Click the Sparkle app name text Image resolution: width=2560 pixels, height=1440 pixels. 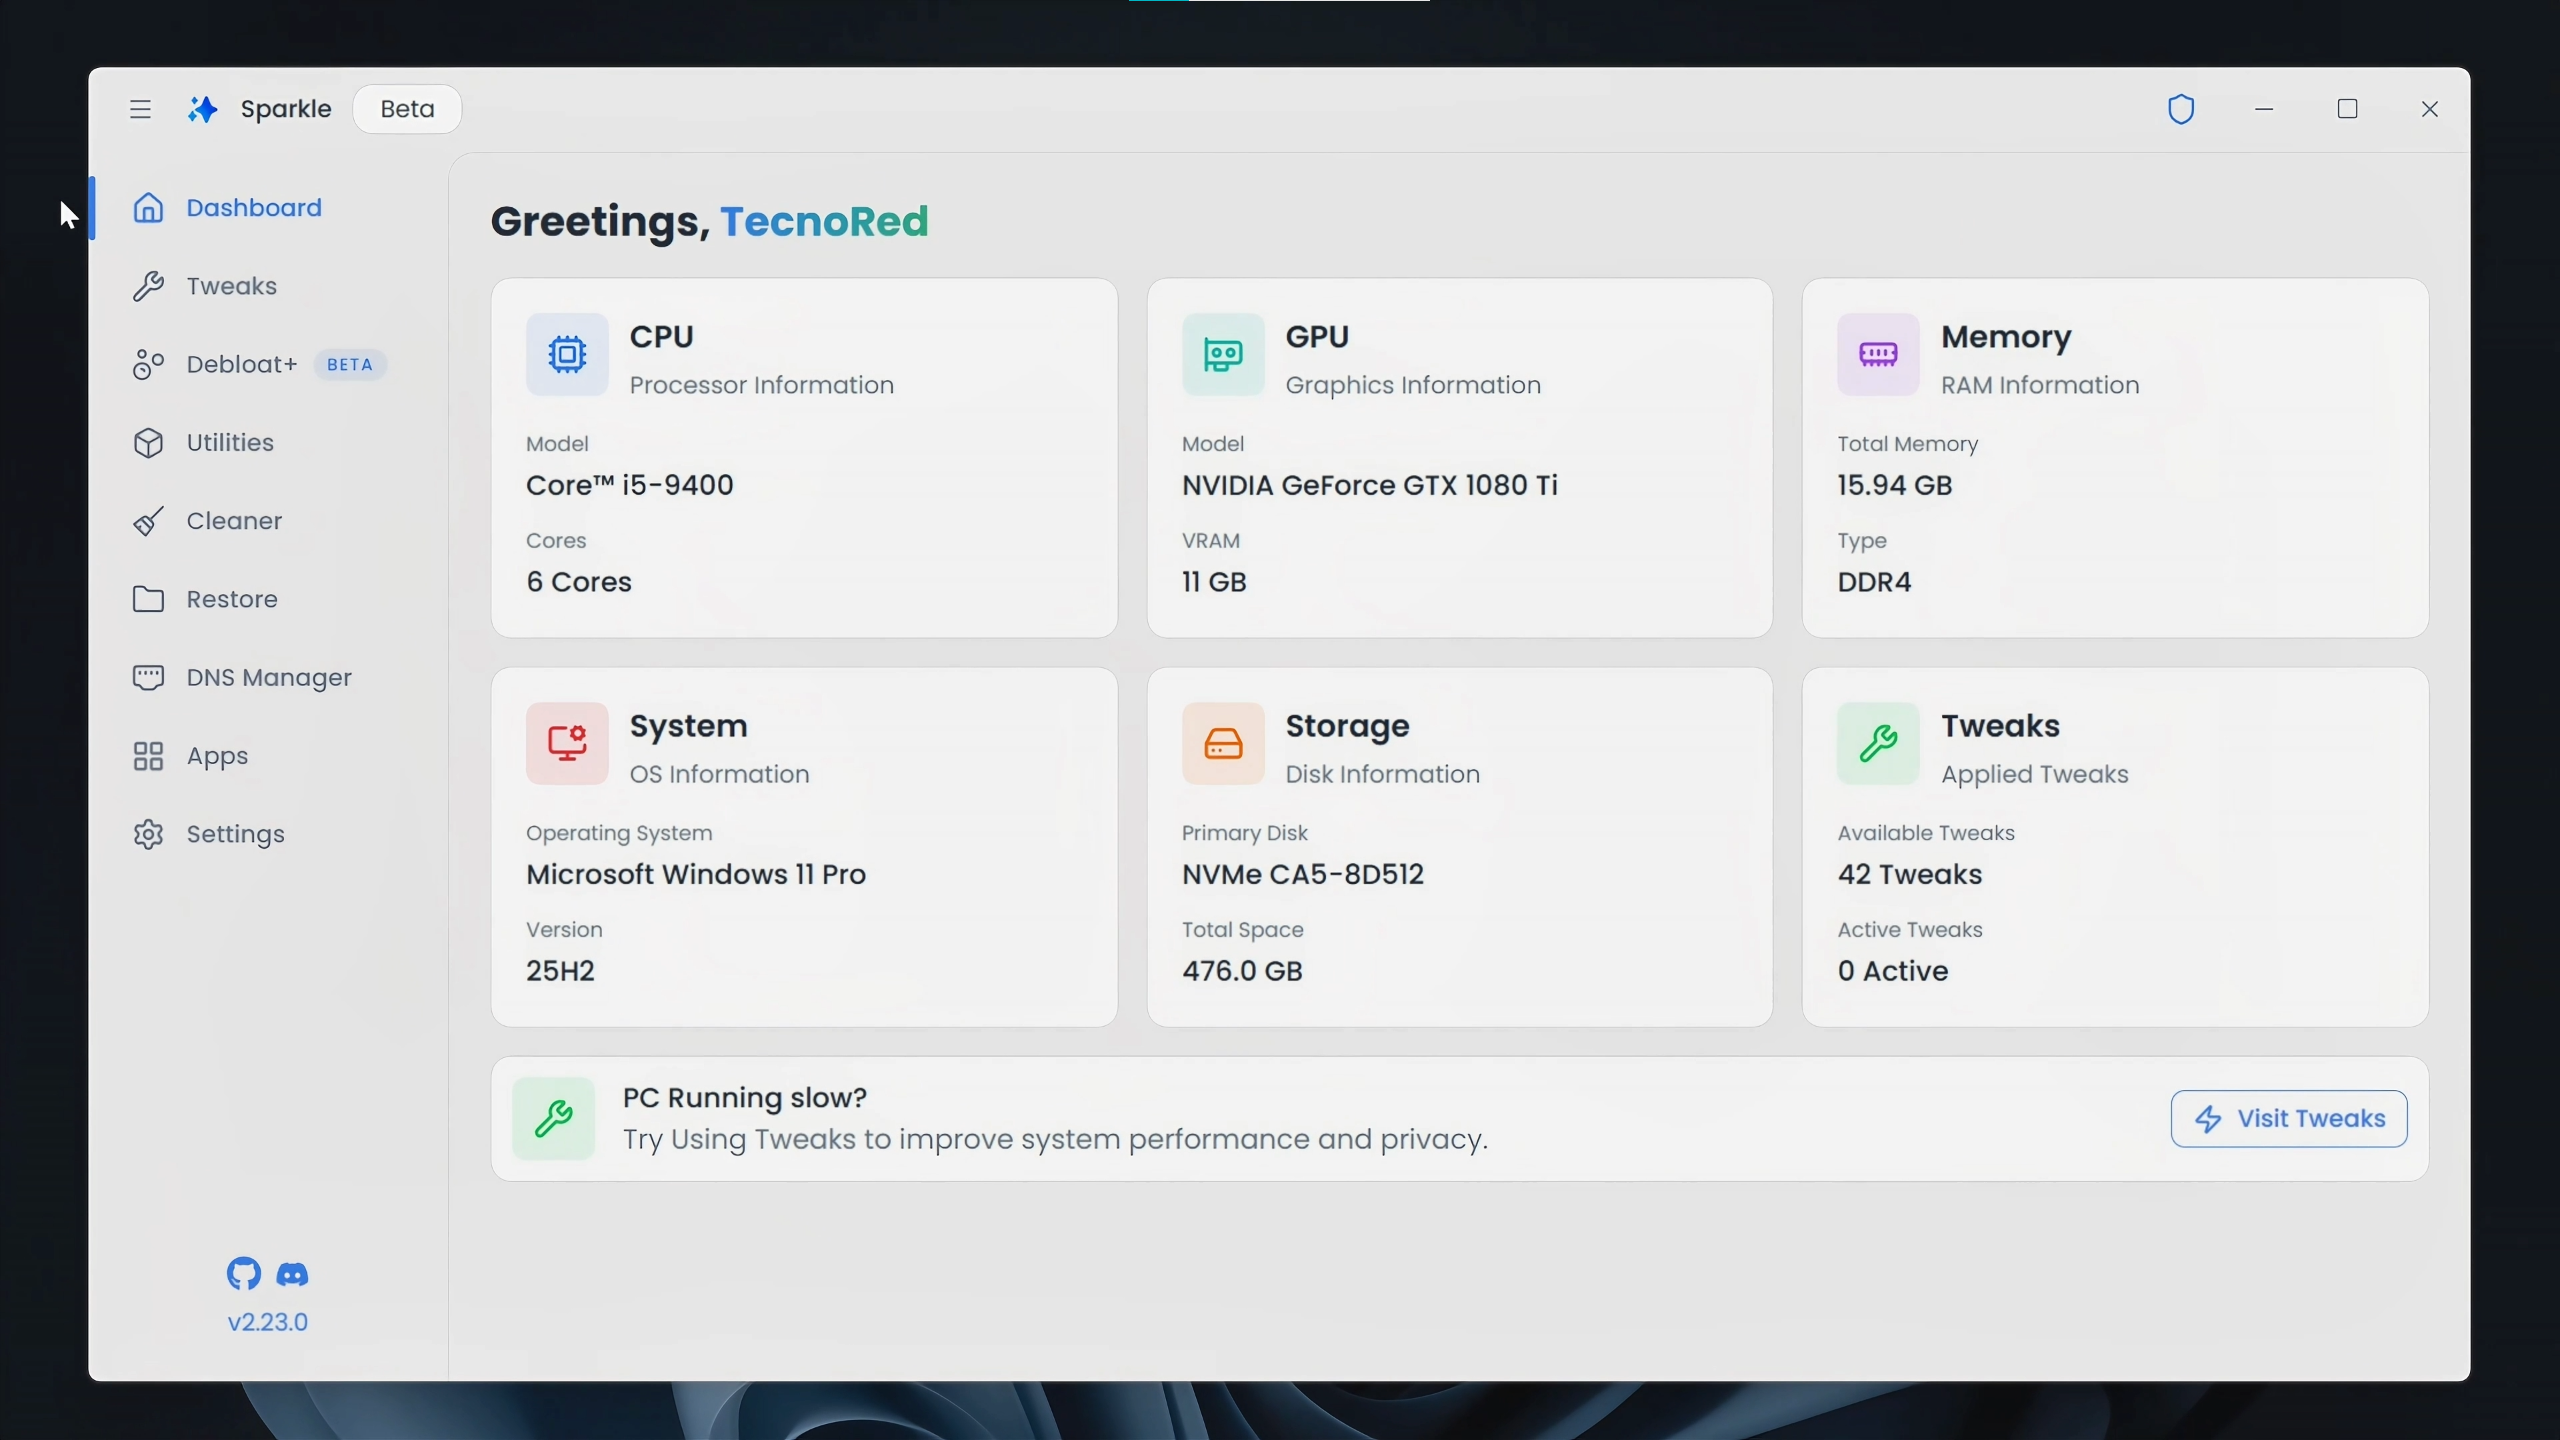tap(286, 109)
